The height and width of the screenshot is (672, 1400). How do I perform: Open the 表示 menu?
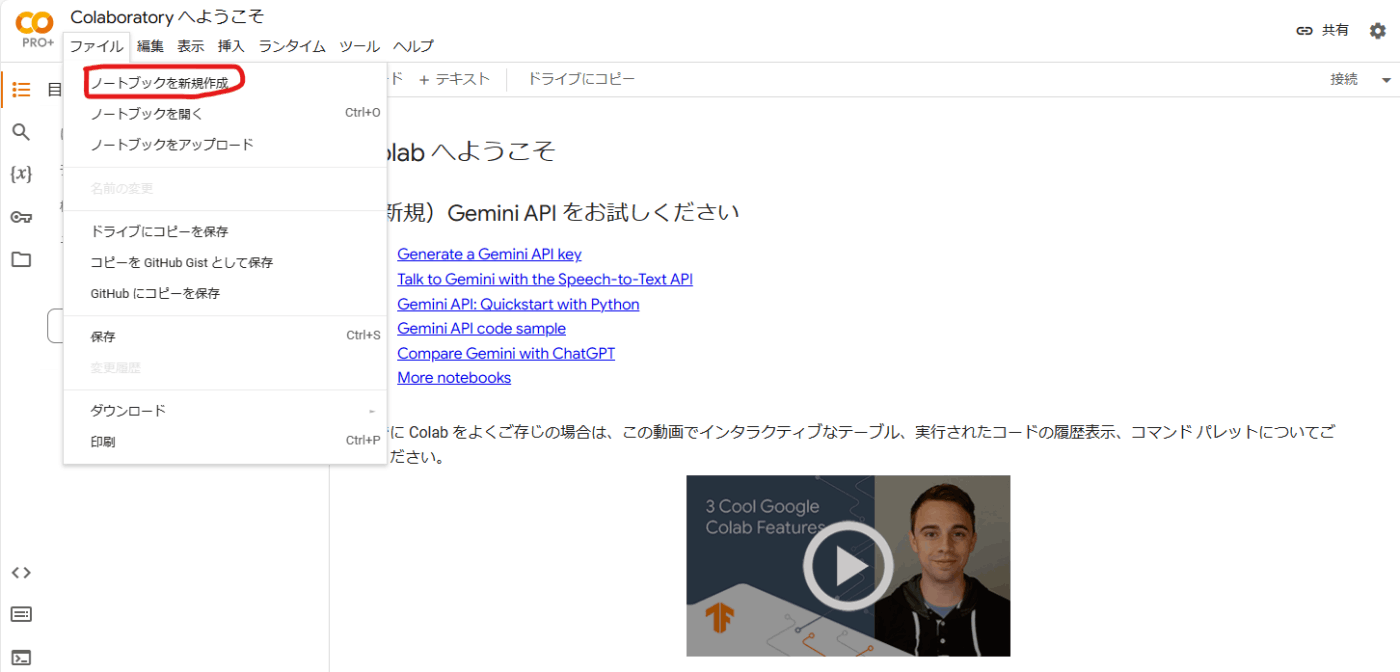pyautogui.click(x=191, y=46)
